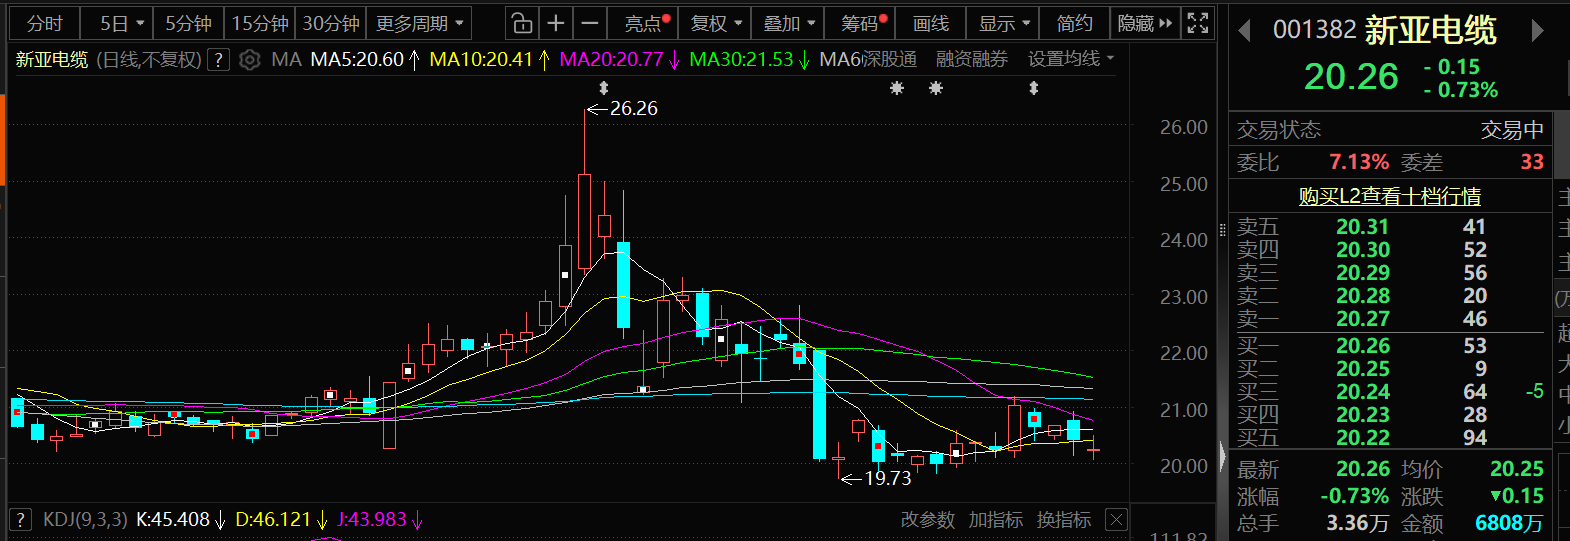This screenshot has width=1570, height=541.
Task: Select the 15分钟 period tab
Action: tap(260, 23)
